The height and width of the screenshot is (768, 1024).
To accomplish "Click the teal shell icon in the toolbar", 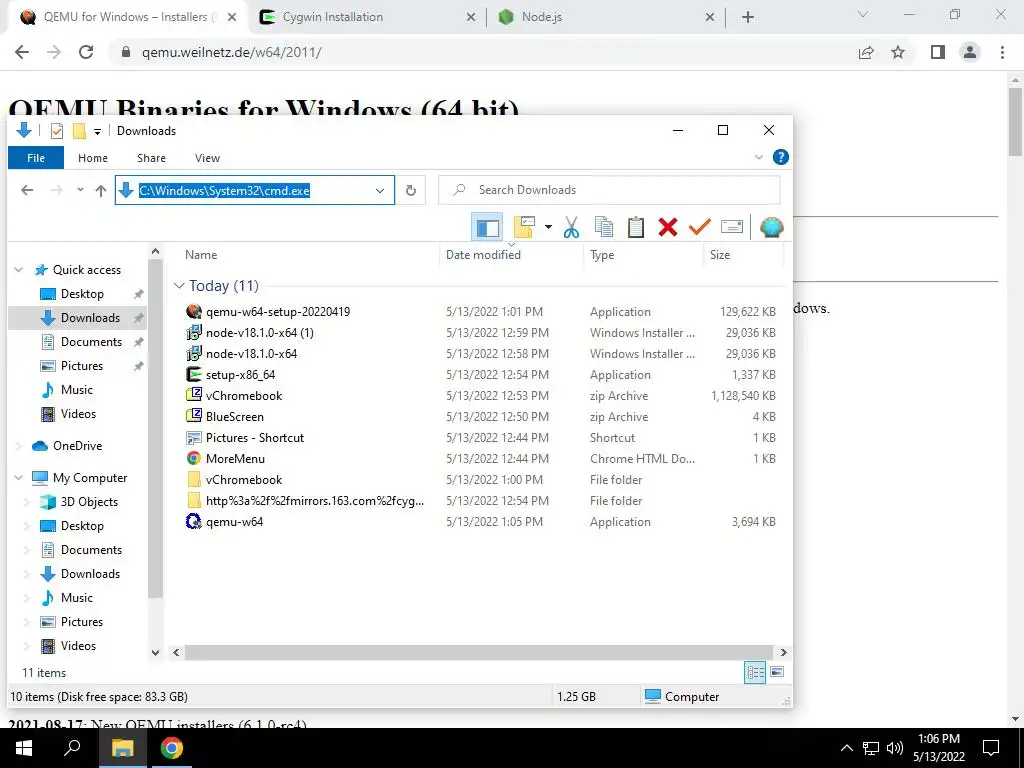I will (x=771, y=227).
